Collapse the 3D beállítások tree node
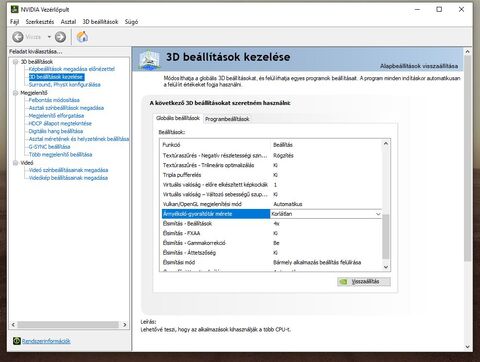Screen dimensions: 480x362 coord(15,62)
